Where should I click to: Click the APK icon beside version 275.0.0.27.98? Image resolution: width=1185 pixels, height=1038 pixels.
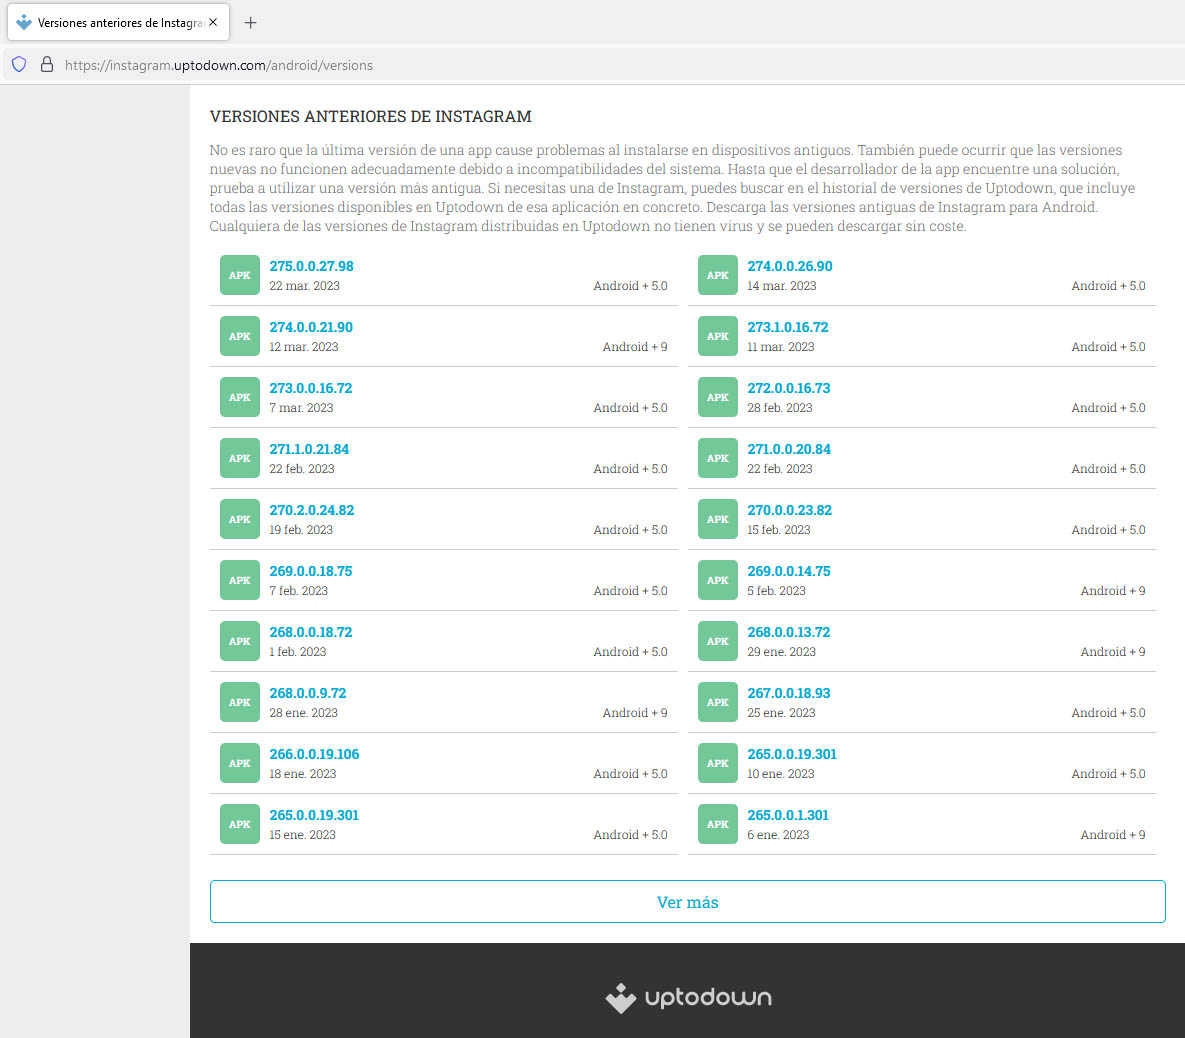[x=239, y=276]
